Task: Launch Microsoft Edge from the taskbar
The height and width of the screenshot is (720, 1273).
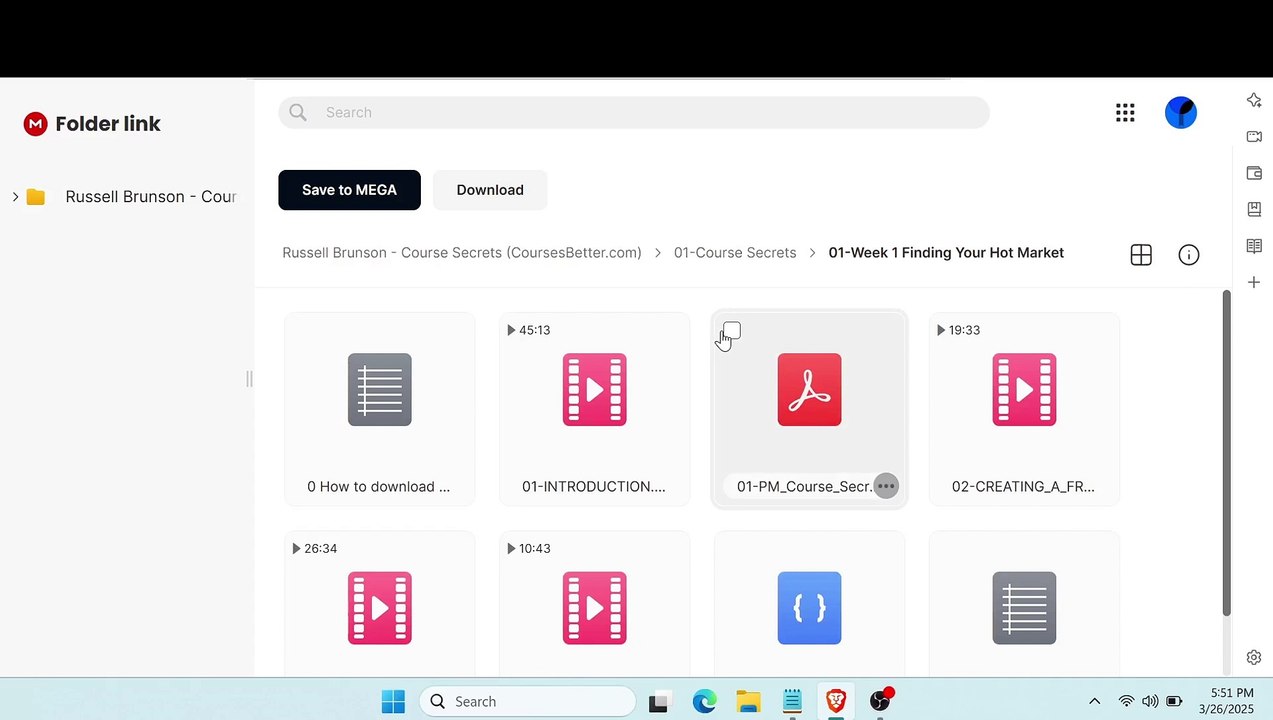Action: [704, 702]
